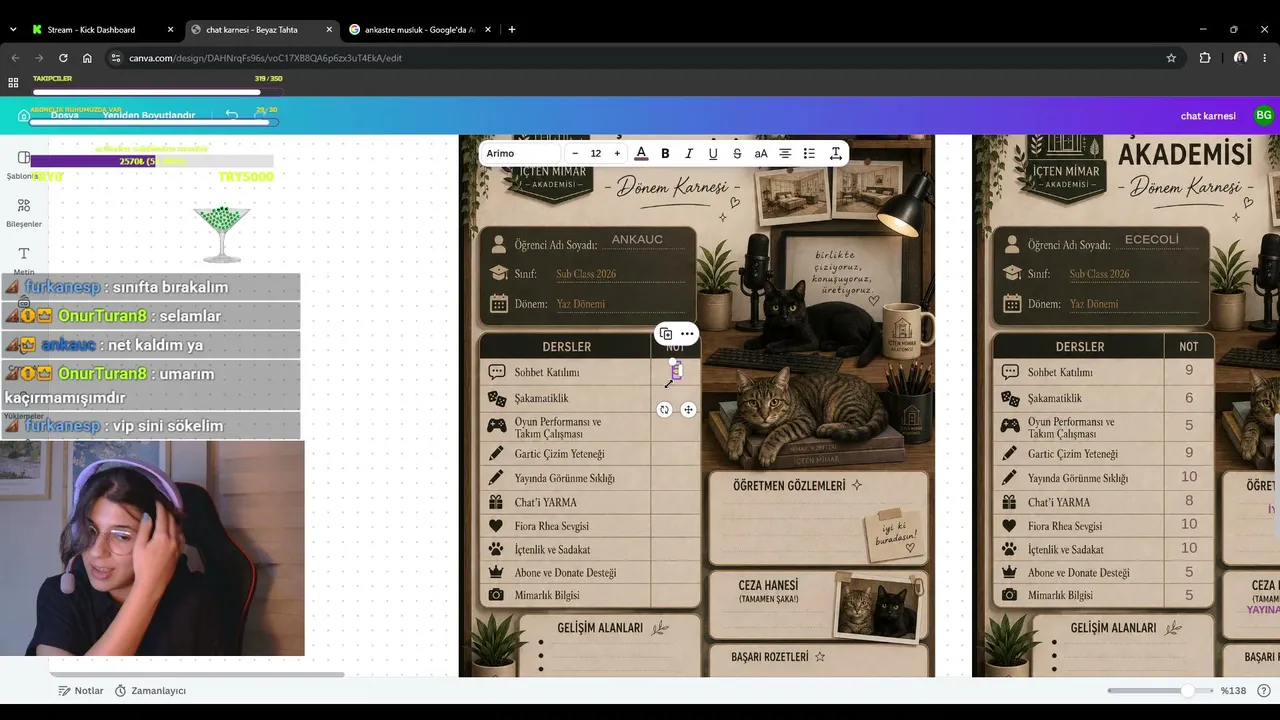
Task: Open the Arimo font family dropdown
Action: pyautogui.click(x=520, y=153)
